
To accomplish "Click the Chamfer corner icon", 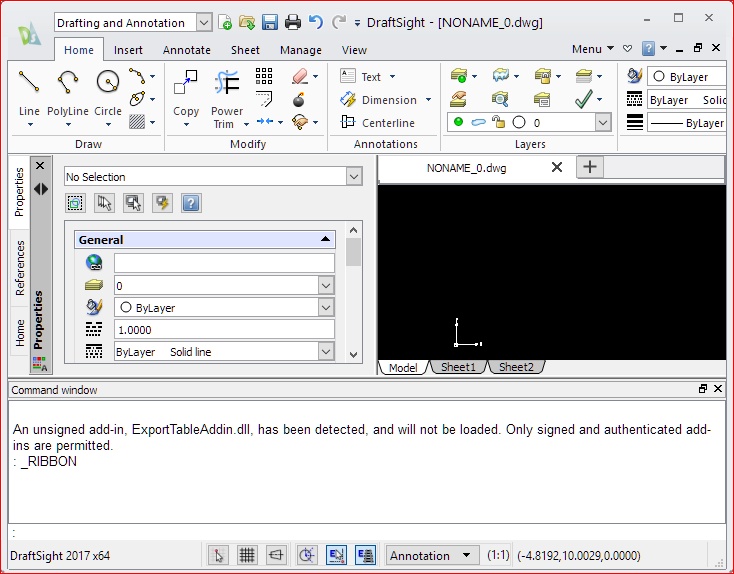I will click(x=264, y=99).
